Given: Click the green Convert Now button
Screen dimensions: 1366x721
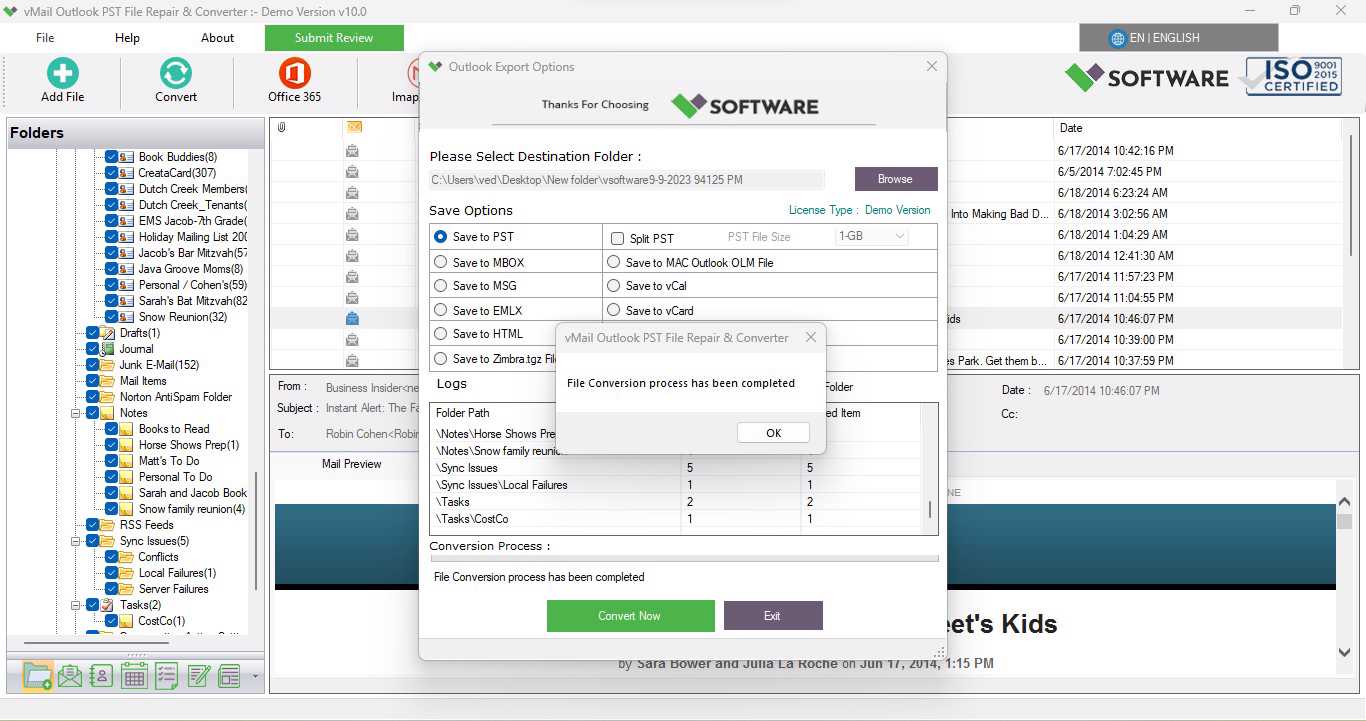Looking at the screenshot, I should click(x=630, y=616).
